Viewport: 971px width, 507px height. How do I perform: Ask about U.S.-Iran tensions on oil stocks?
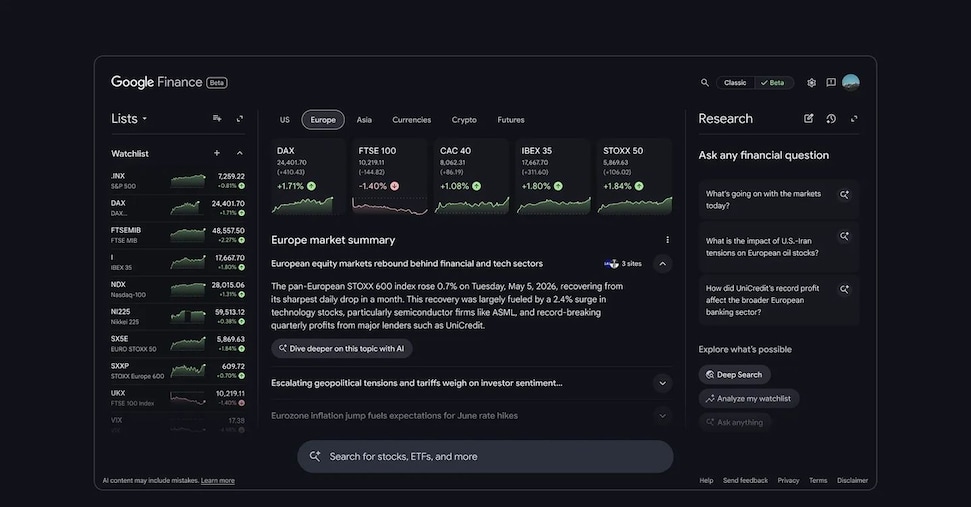click(778, 246)
